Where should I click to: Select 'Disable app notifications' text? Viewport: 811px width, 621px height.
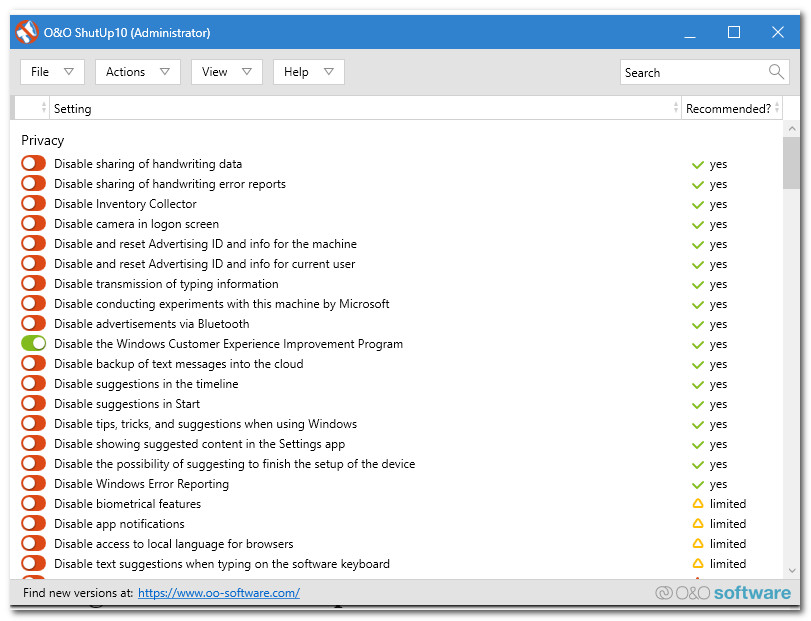point(119,524)
